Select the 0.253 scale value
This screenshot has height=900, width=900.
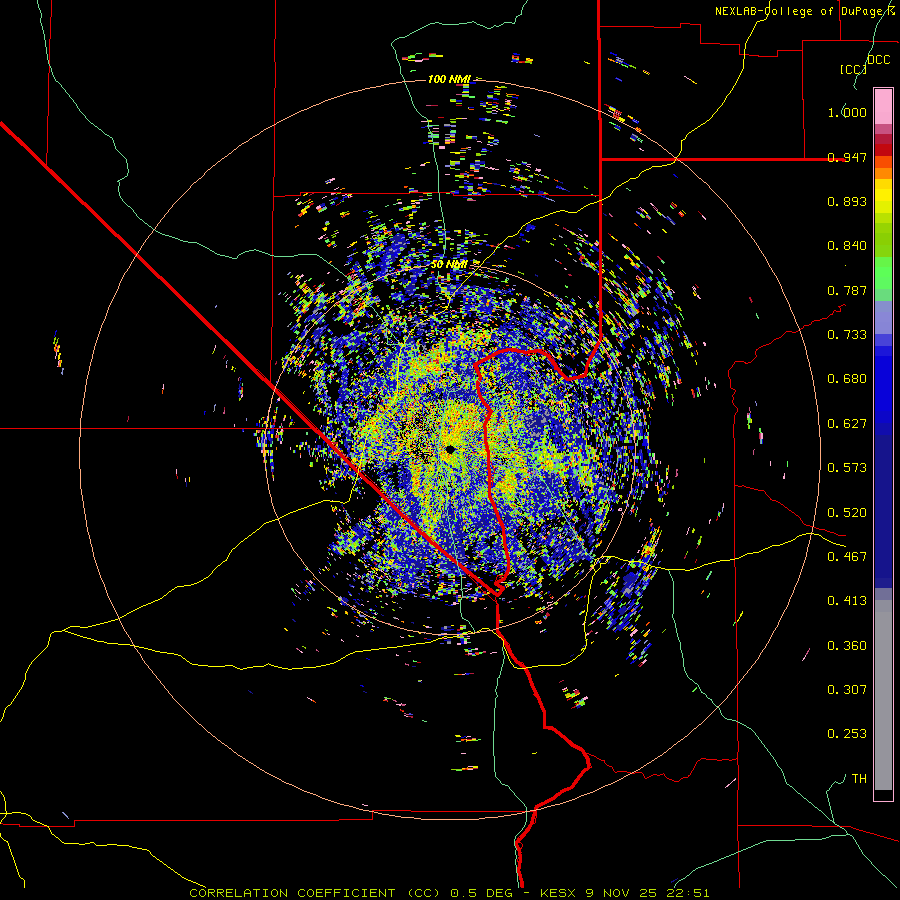(x=847, y=734)
